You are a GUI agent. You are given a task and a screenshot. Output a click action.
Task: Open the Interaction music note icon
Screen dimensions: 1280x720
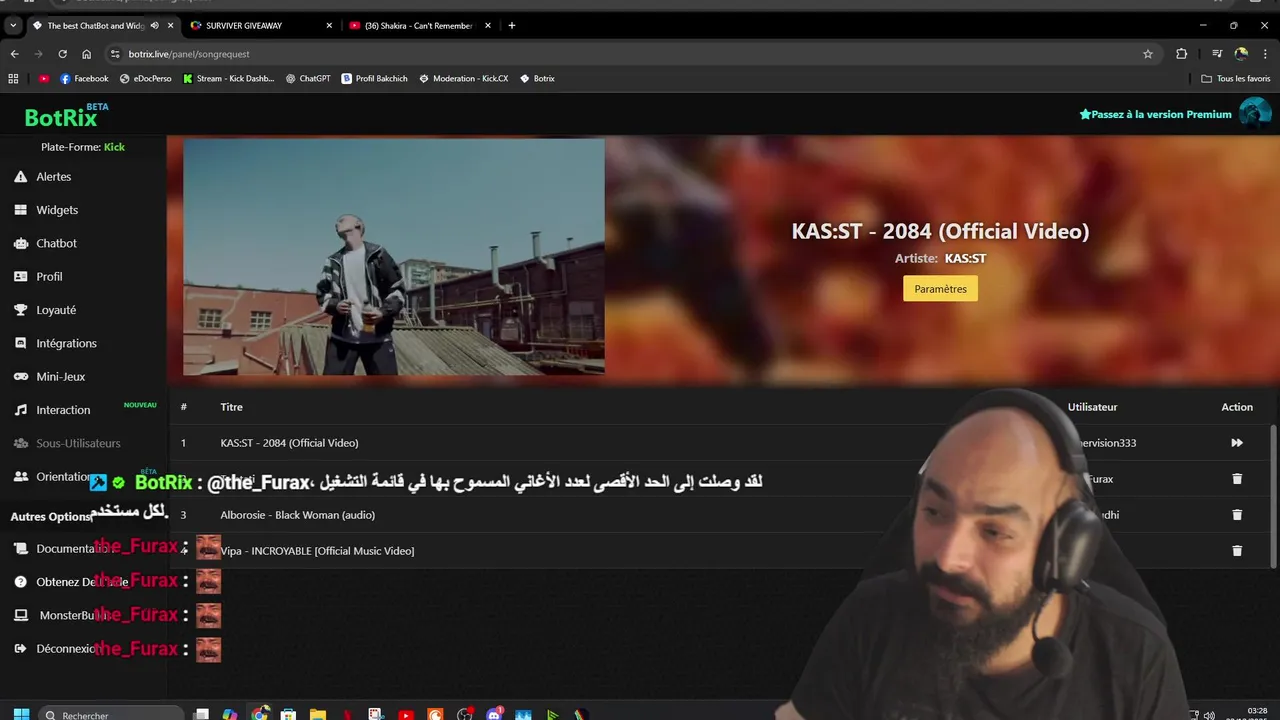(x=20, y=410)
